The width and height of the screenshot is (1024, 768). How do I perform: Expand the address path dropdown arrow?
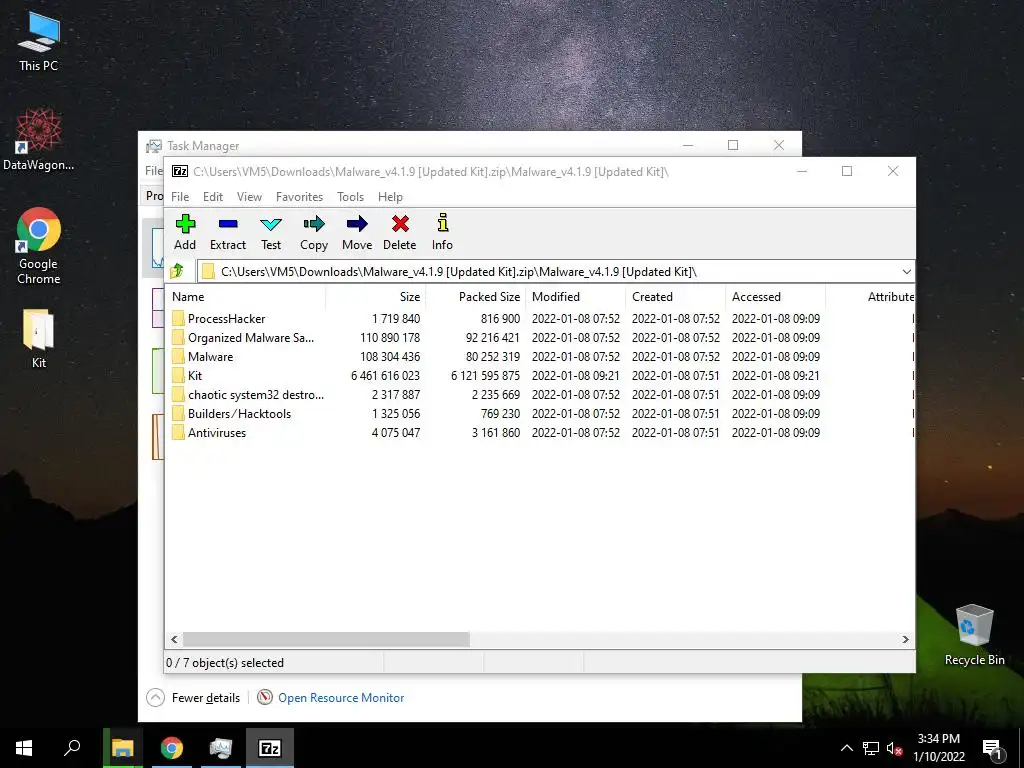(906, 272)
